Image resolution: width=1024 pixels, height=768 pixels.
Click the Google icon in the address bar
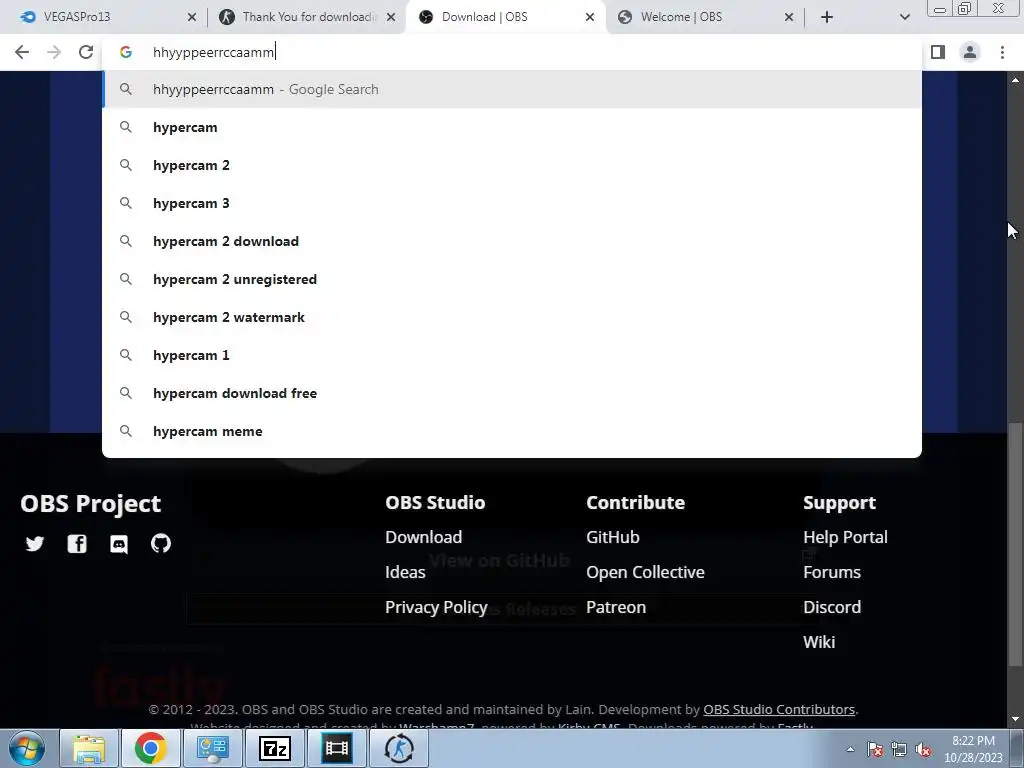pyautogui.click(x=126, y=52)
